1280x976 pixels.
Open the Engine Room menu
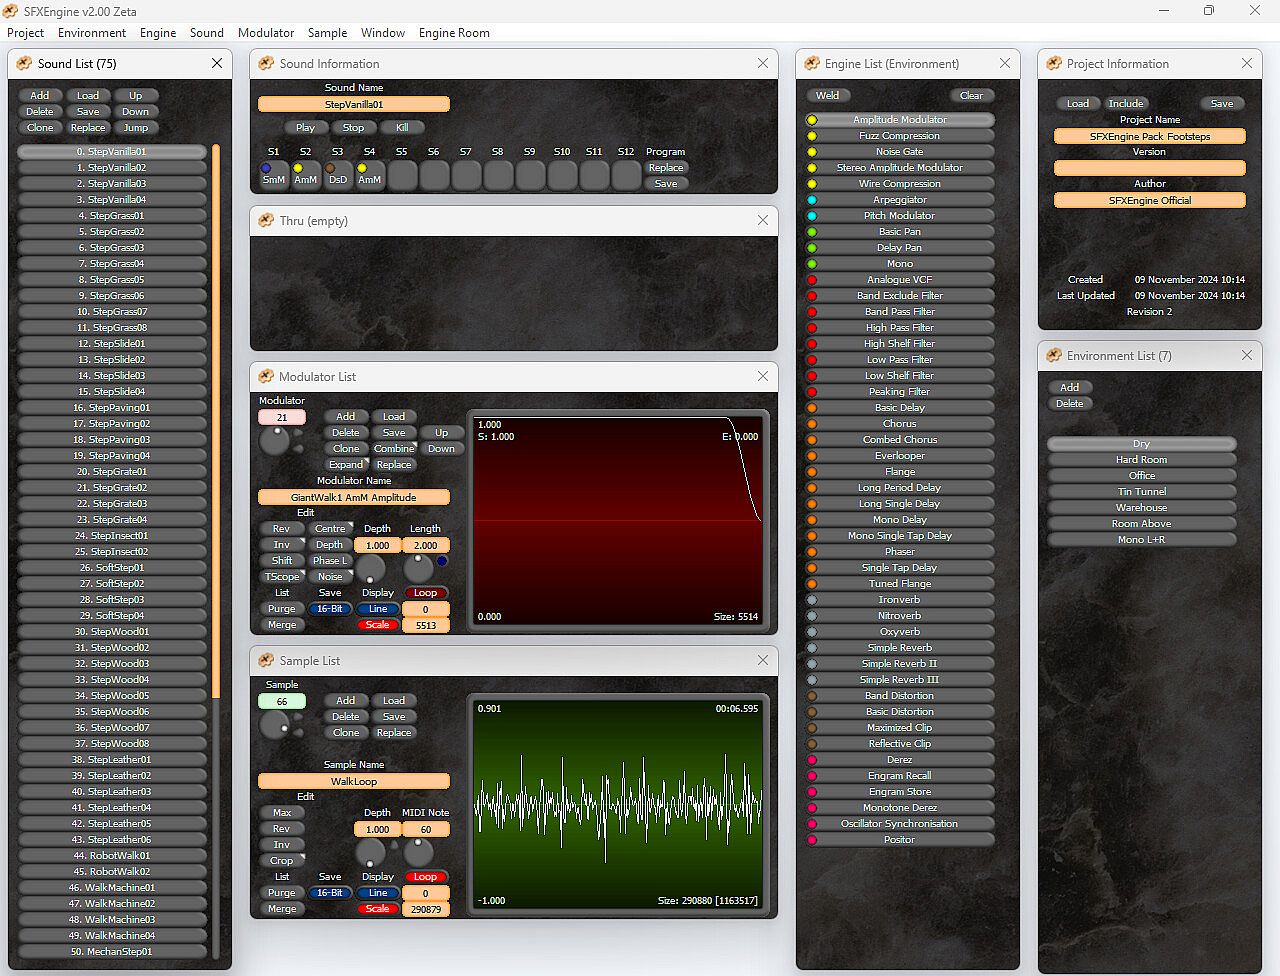[454, 33]
